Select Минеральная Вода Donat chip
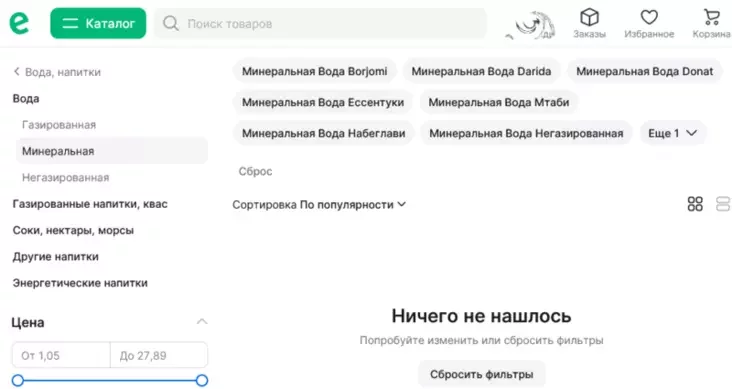 [x=645, y=71]
